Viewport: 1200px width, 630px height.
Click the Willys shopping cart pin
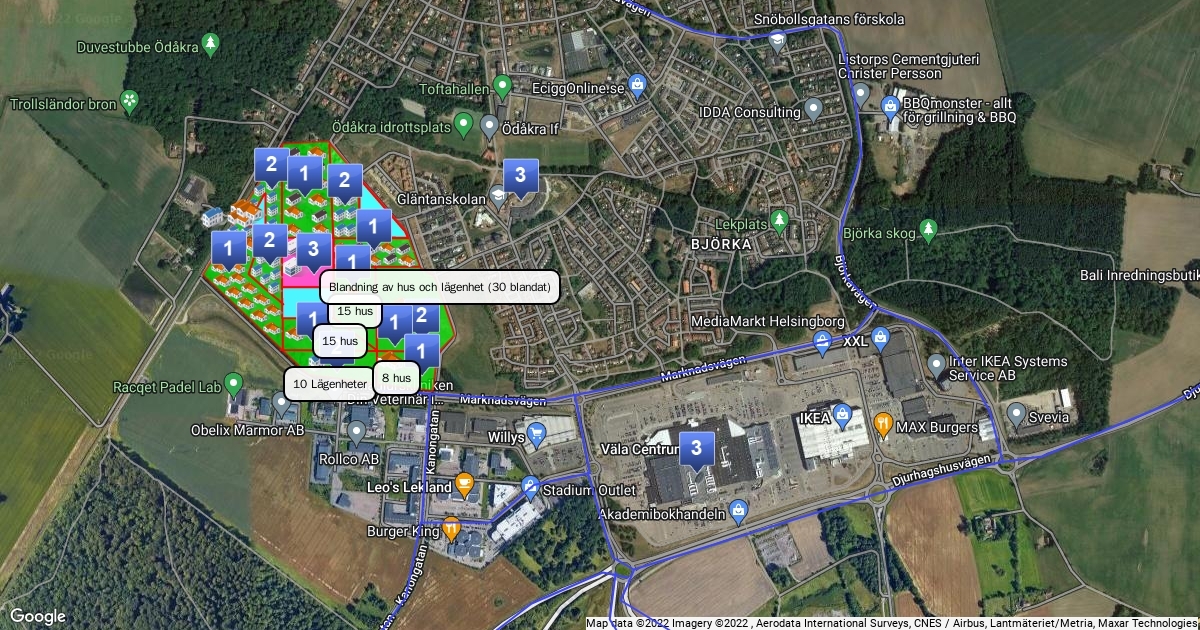click(x=536, y=434)
